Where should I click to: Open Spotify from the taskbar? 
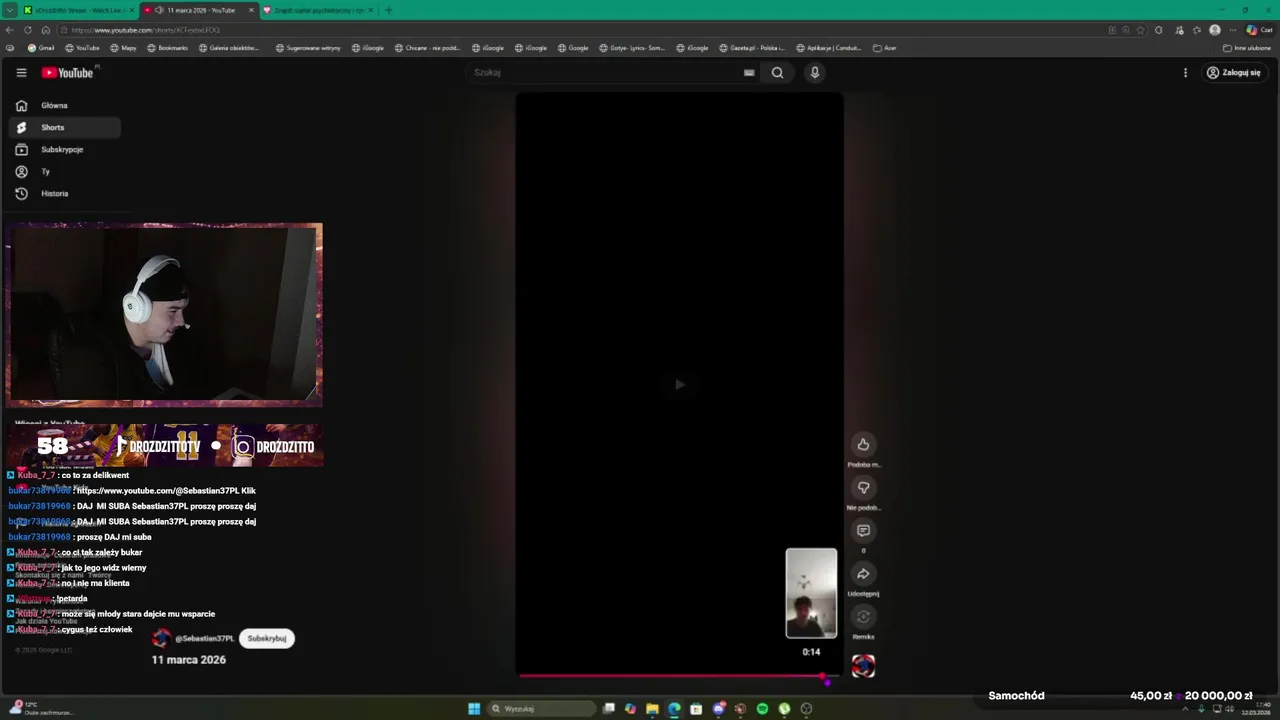coord(762,709)
